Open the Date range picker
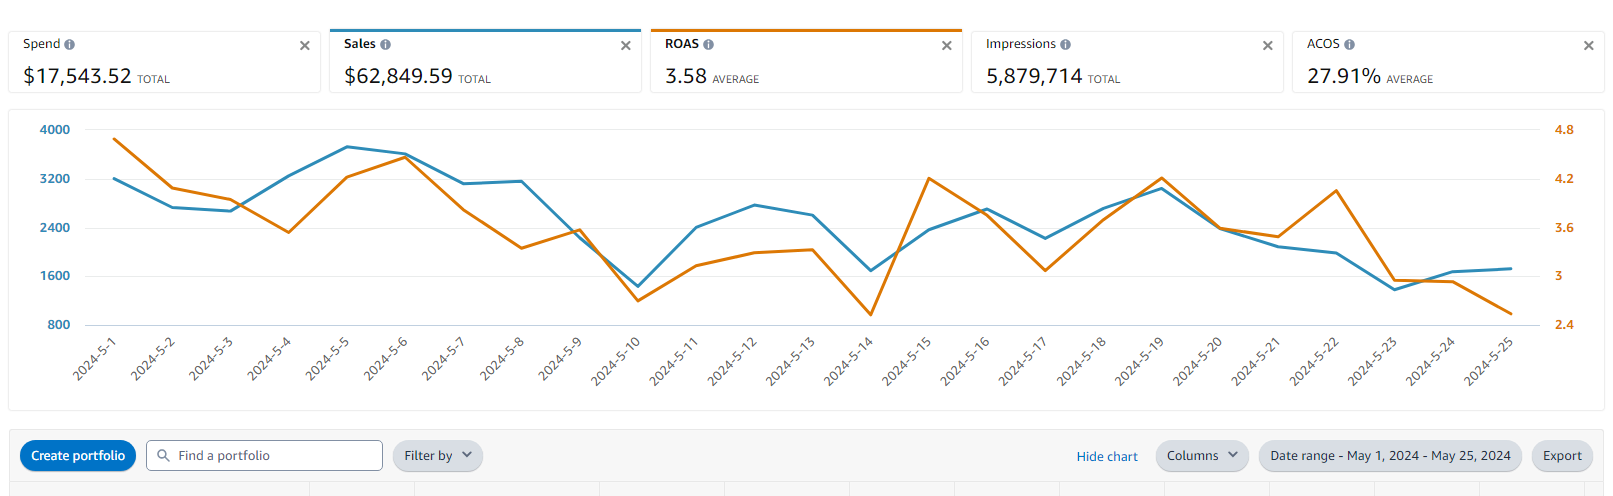 click(x=1390, y=456)
